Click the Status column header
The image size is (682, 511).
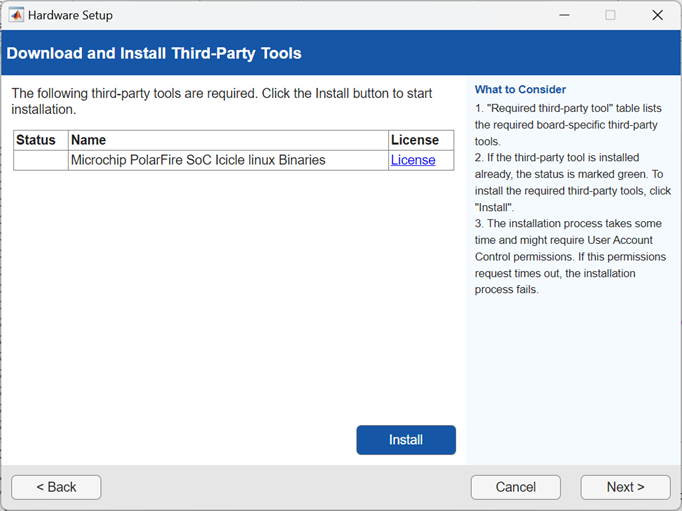click(36, 140)
